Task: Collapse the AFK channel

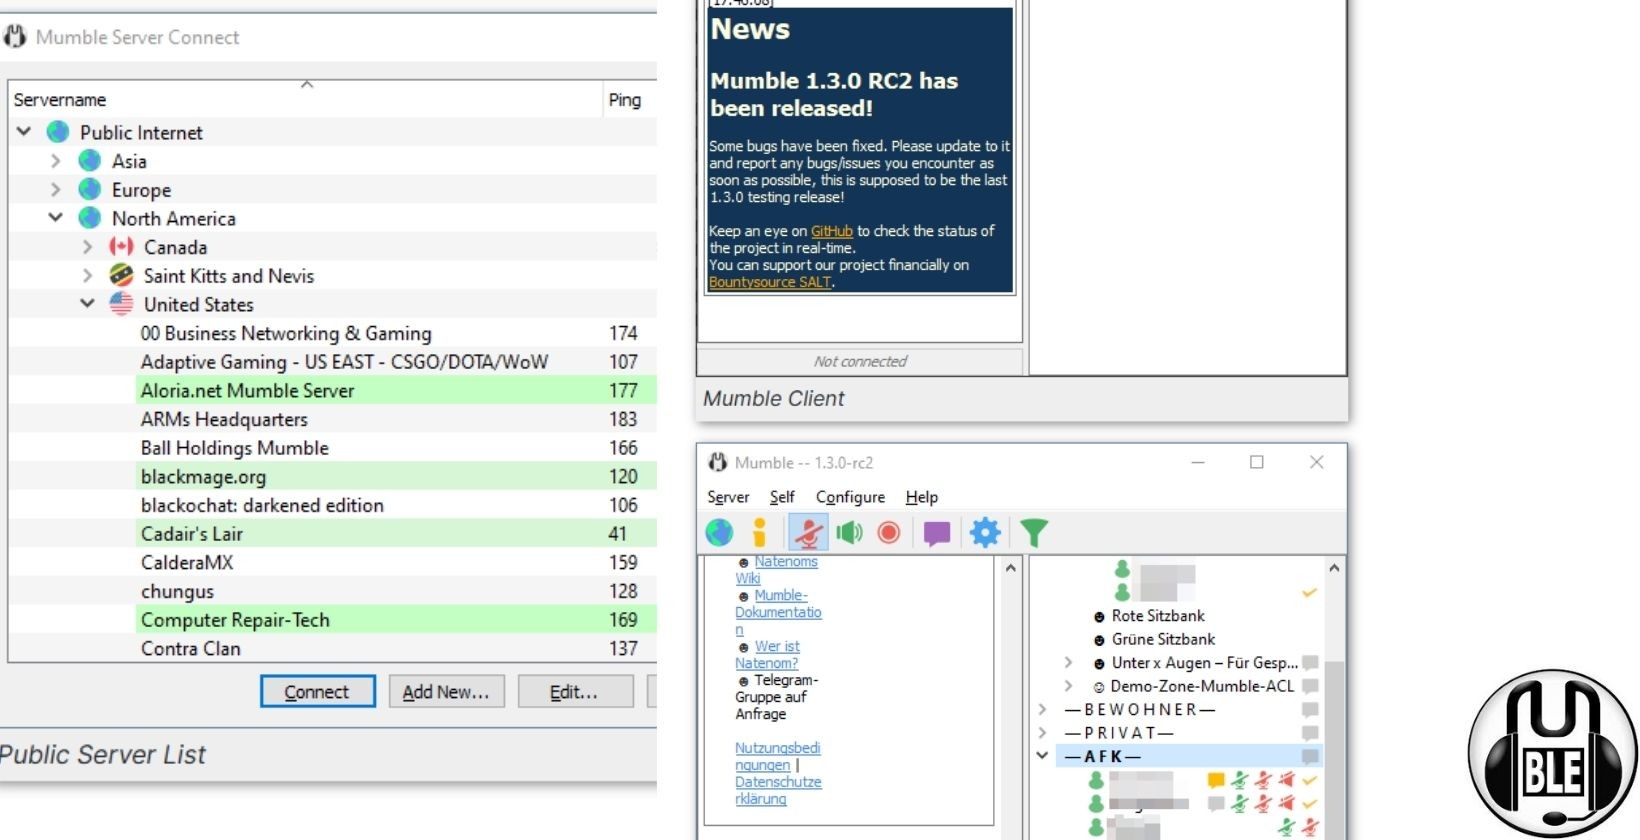Action: pyautogui.click(x=1042, y=756)
